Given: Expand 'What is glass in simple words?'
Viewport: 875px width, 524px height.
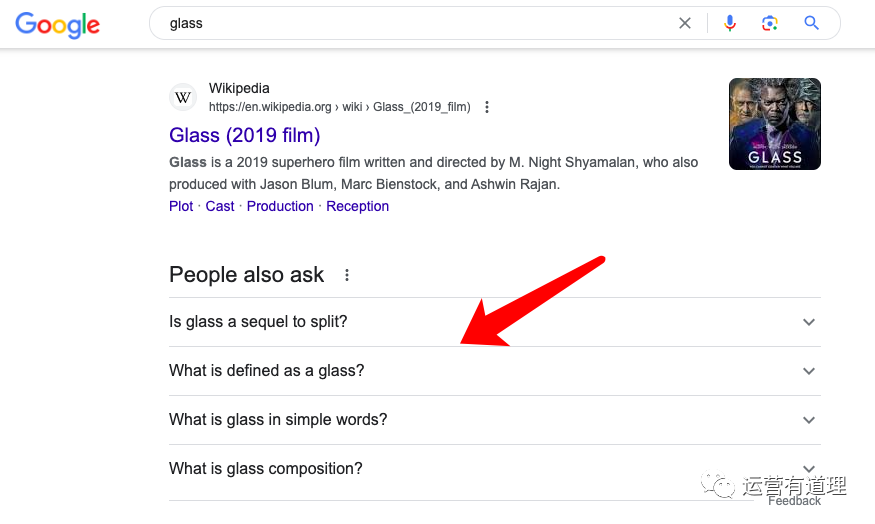Looking at the screenshot, I should pyautogui.click(x=809, y=420).
